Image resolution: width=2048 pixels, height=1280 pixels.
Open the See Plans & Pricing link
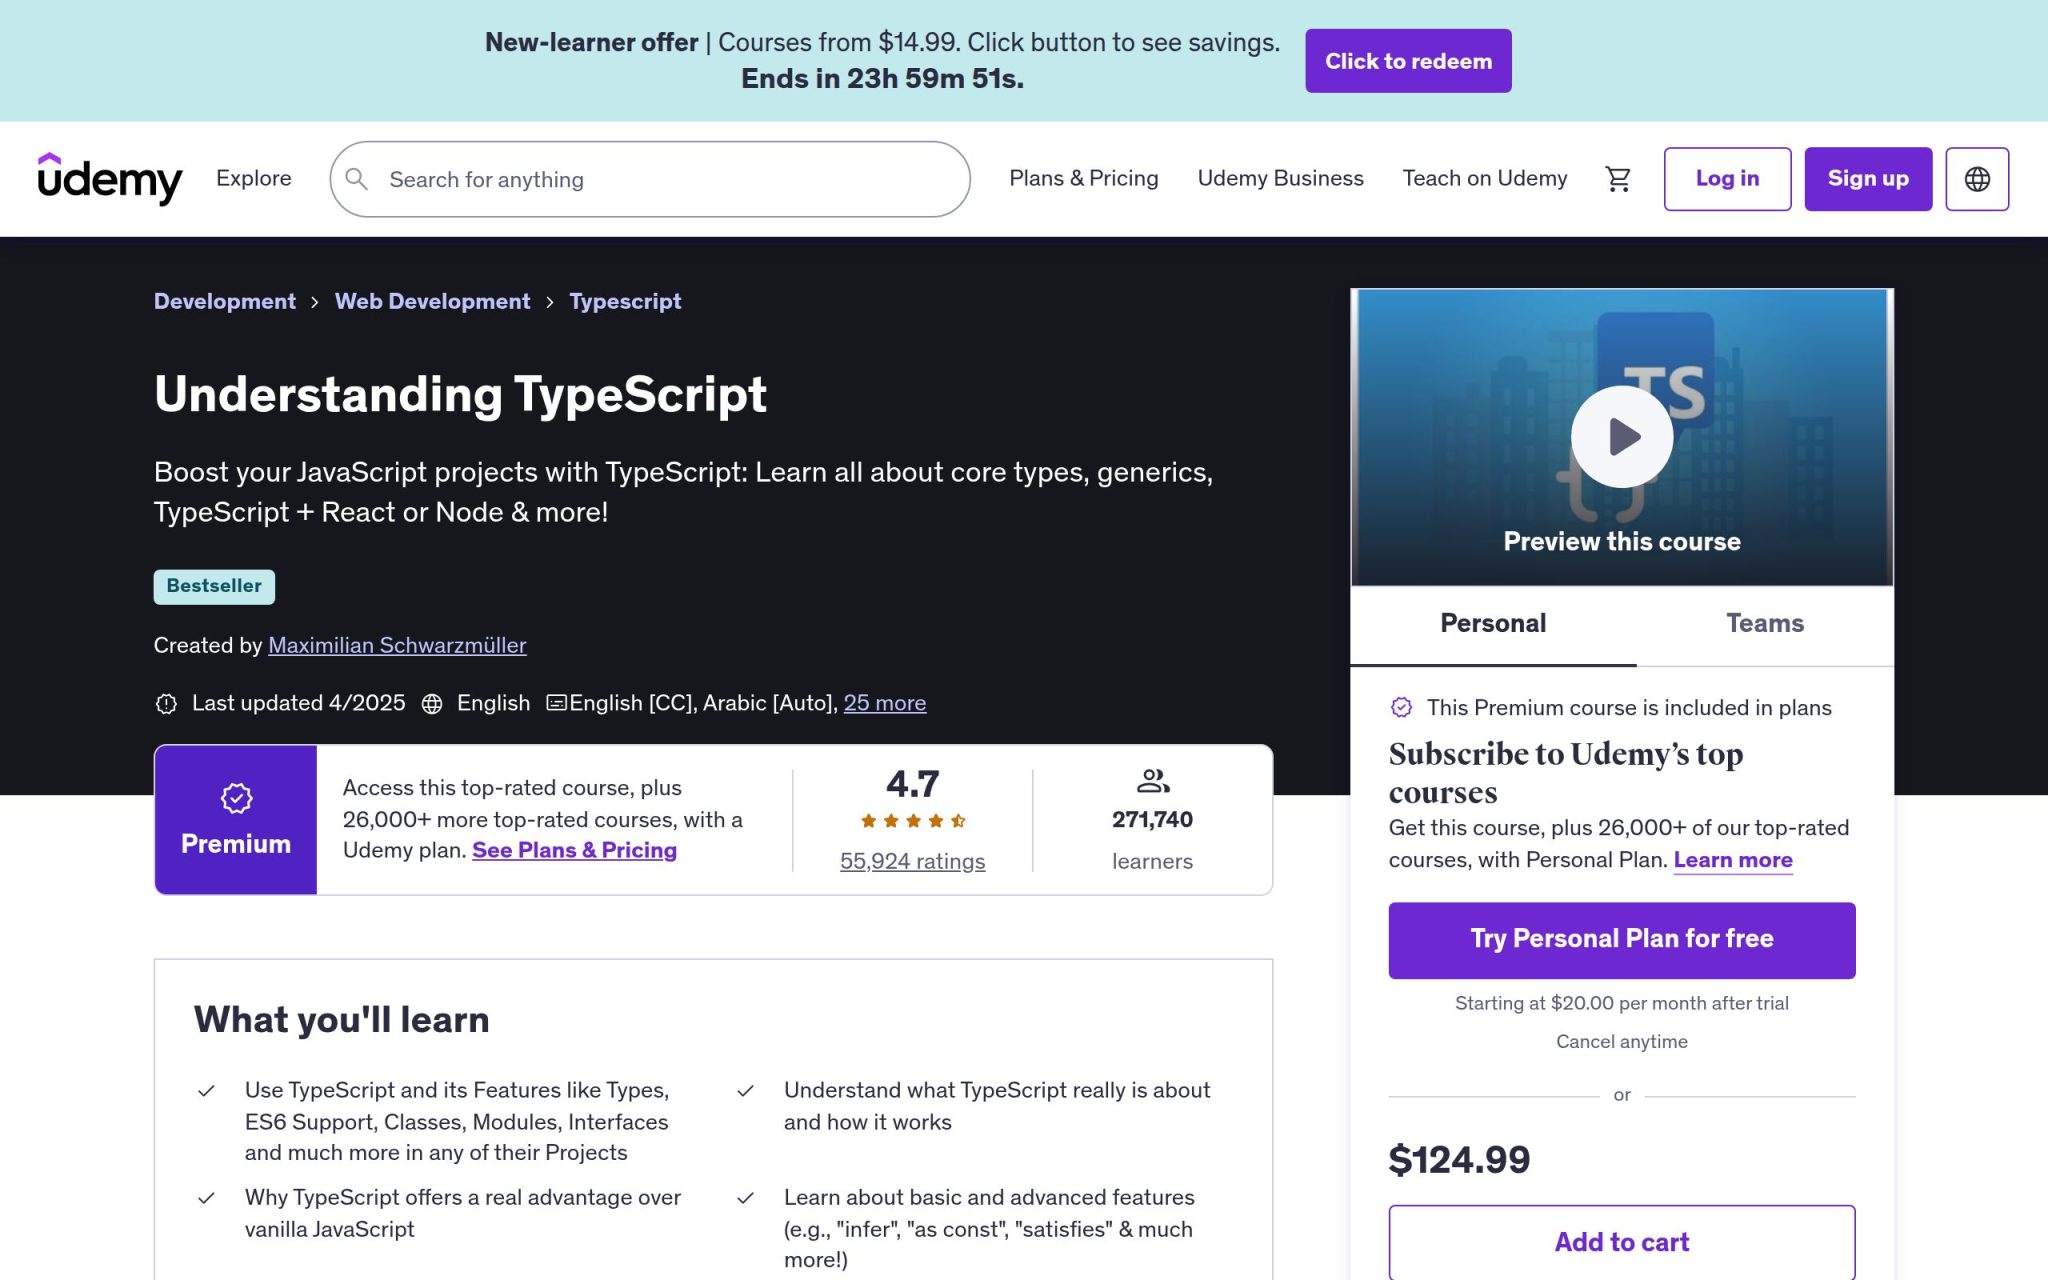pyautogui.click(x=574, y=850)
